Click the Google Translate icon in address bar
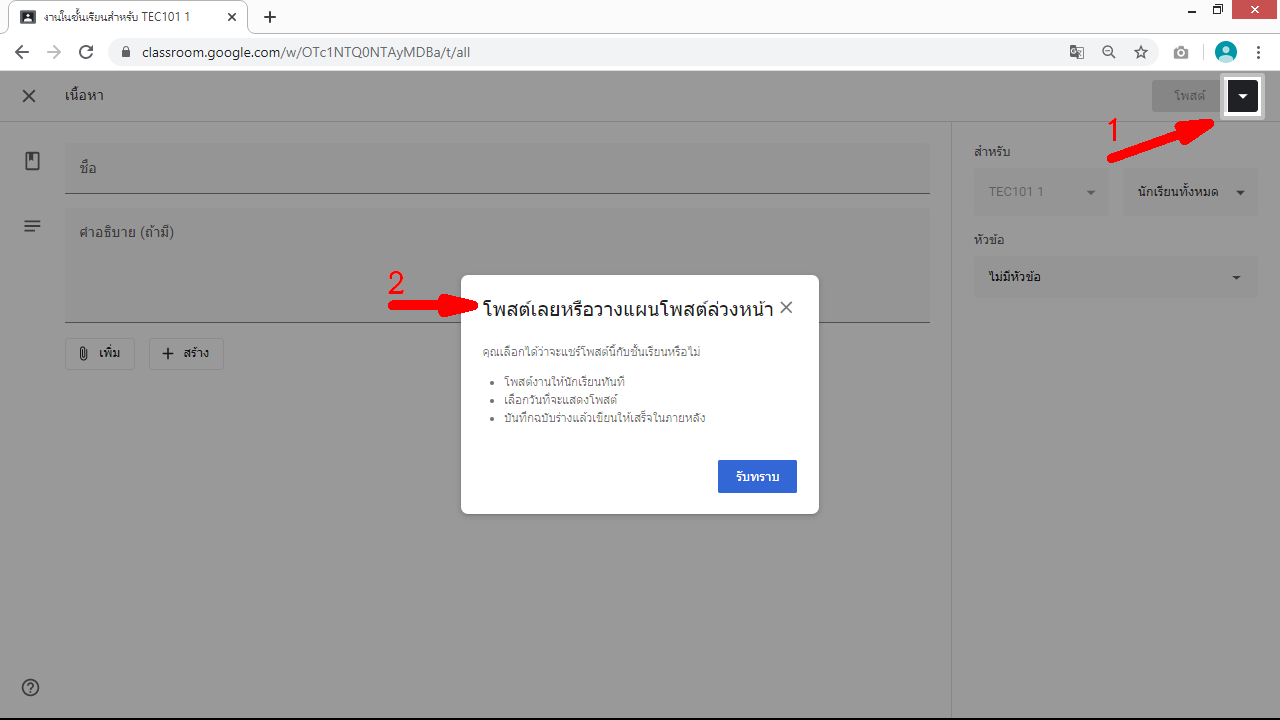The height and width of the screenshot is (720, 1280). pos(1077,52)
